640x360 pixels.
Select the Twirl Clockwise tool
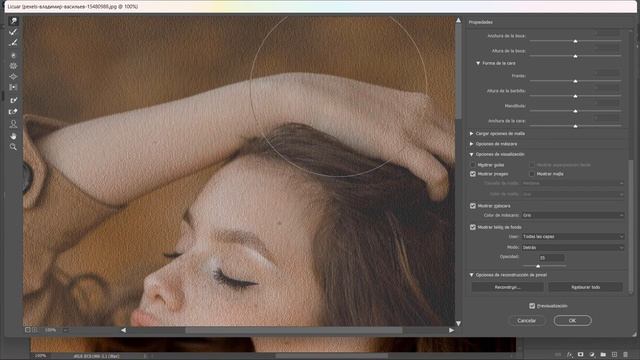13,55
